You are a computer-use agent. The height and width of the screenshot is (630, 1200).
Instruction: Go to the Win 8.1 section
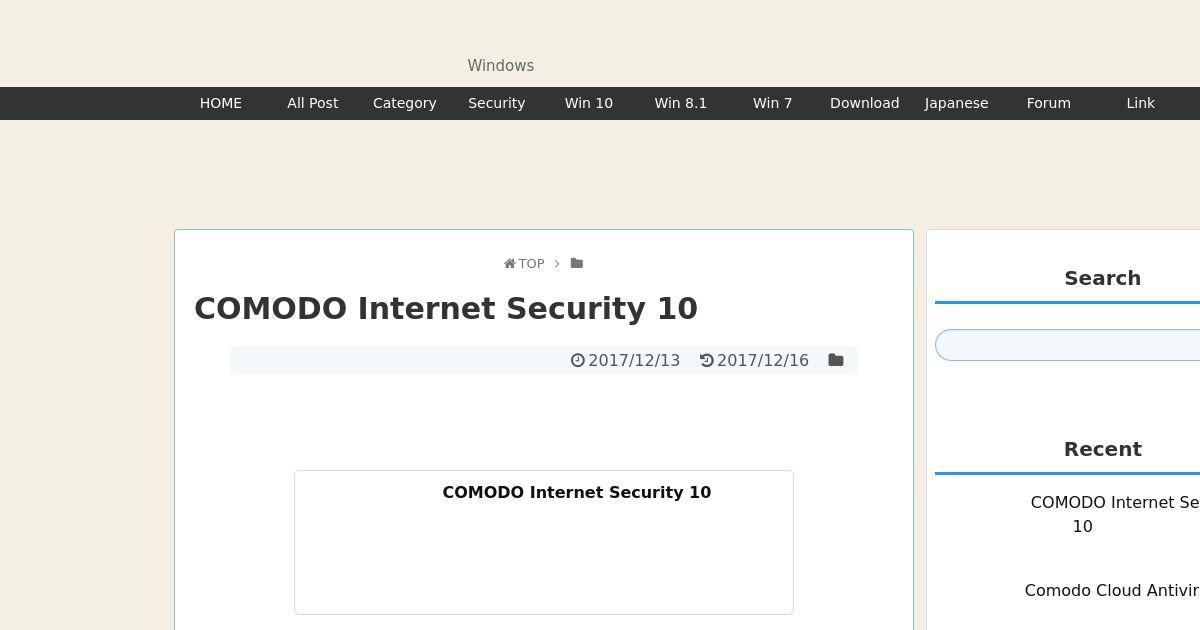click(x=681, y=103)
